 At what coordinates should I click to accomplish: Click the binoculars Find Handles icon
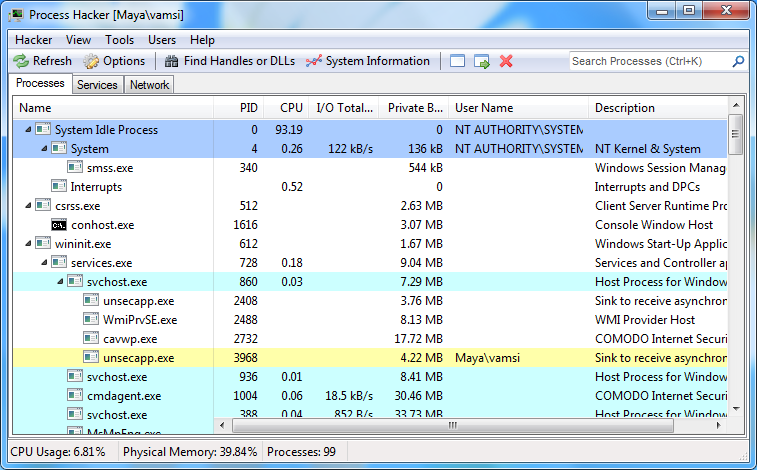(171, 61)
